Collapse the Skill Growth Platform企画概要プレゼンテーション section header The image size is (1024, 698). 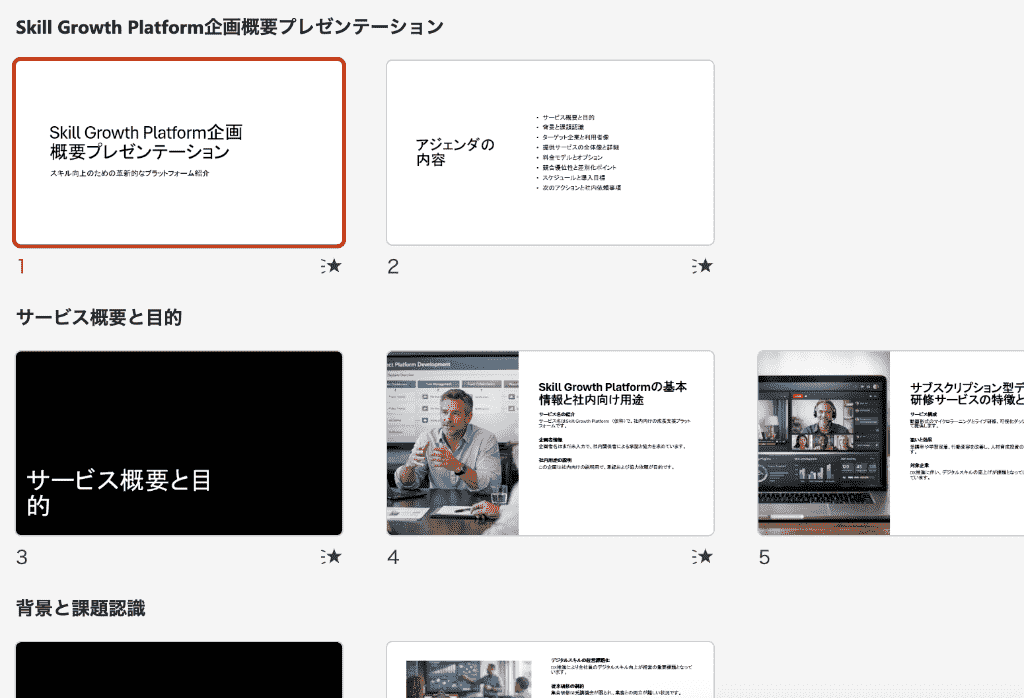(229, 27)
